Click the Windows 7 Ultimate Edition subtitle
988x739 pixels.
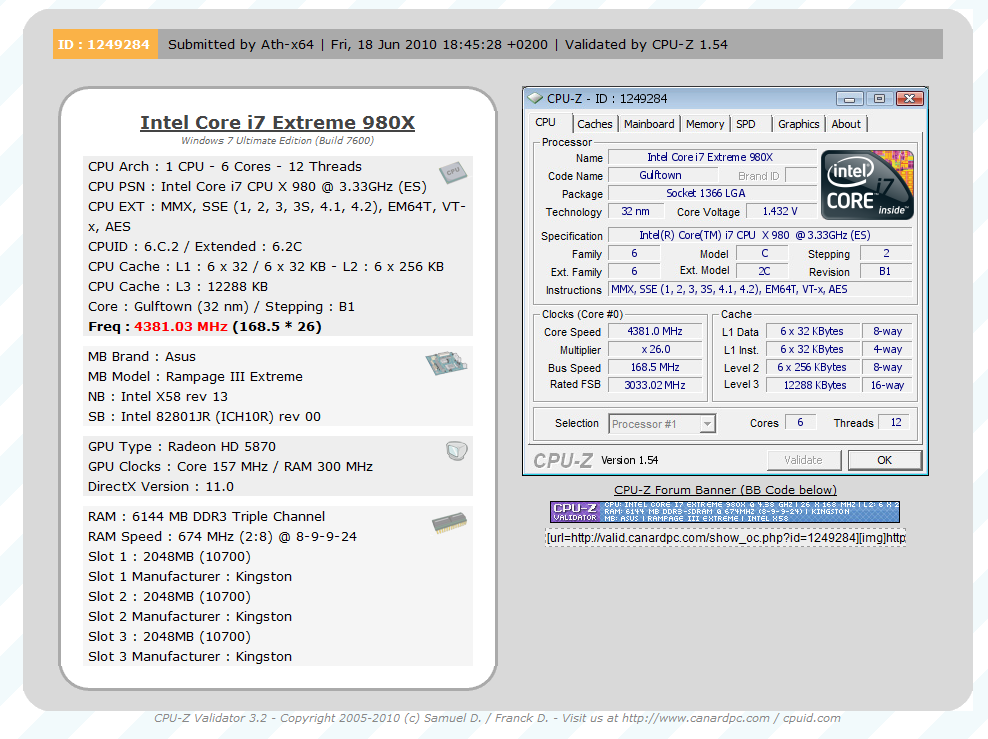[x=277, y=140]
